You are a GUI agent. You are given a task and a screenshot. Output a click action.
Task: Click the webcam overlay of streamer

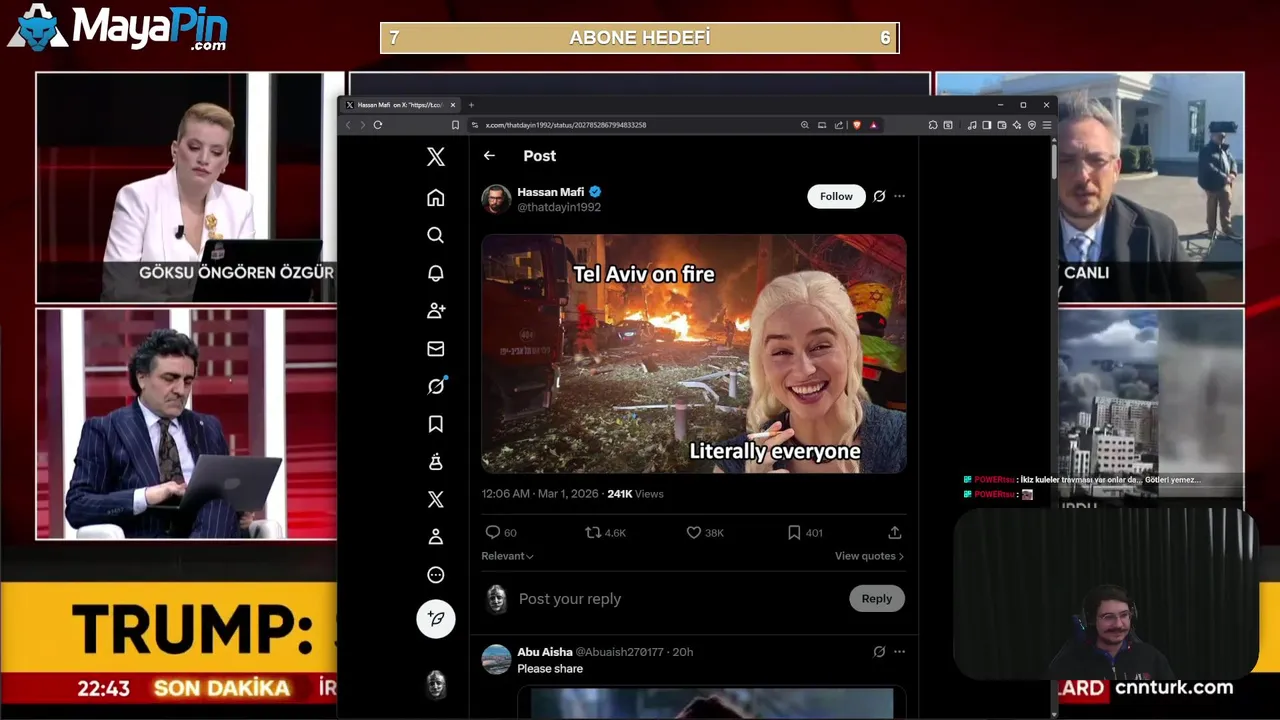(1105, 595)
